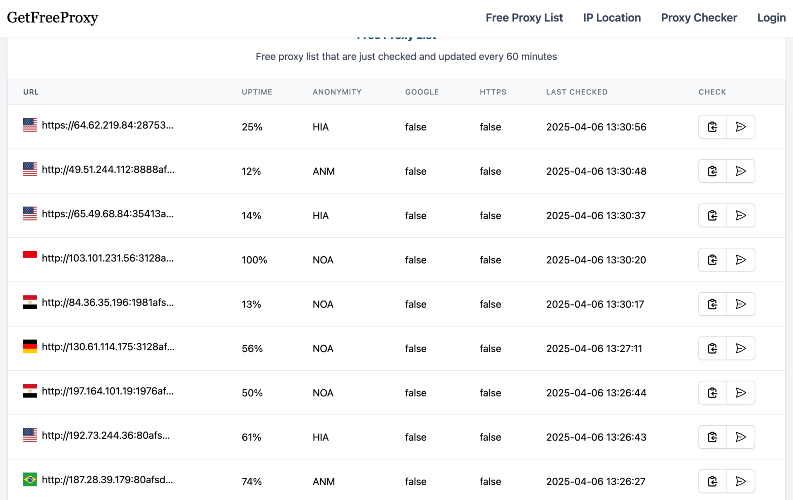Click US flag next to 49.51.244.112
Image resolution: width=793 pixels, height=500 pixels.
[30, 169]
